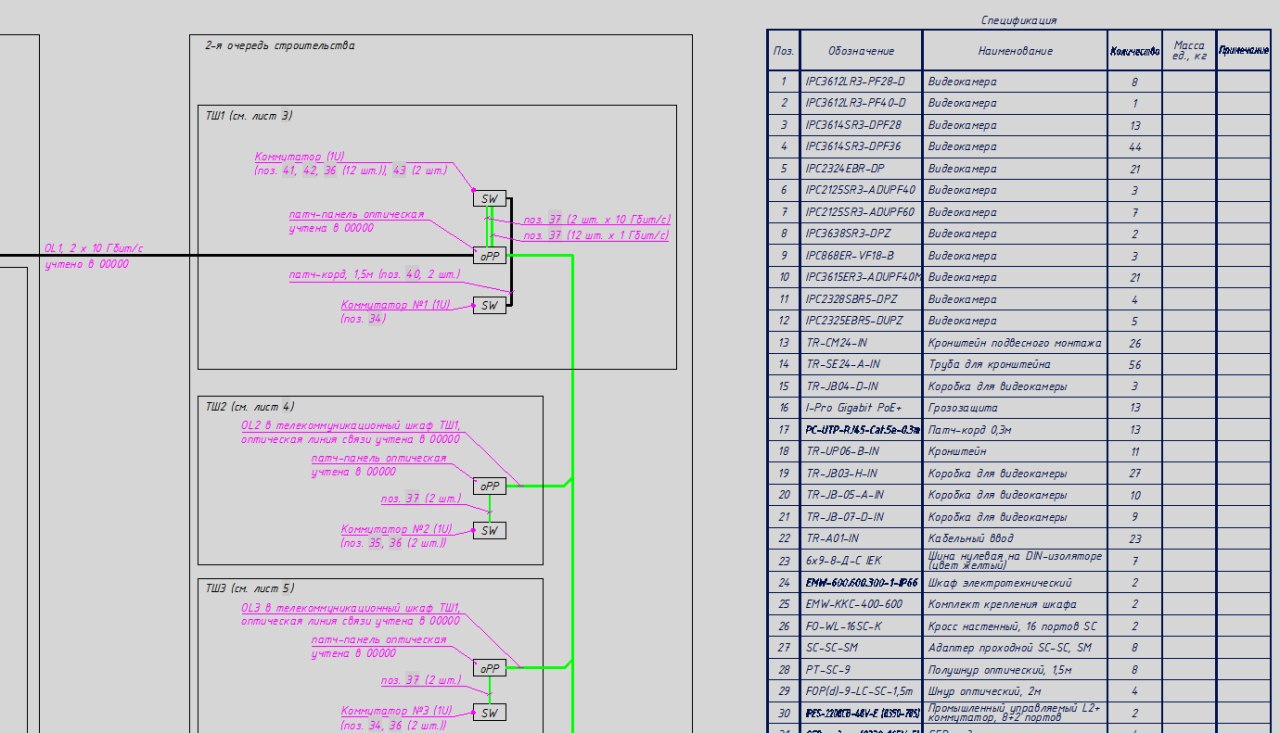Select cell 'IPC3614SR3-DPF36'
Image resolution: width=1280 pixels, height=733 pixels.
pyautogui.click(x=861, y=147)
